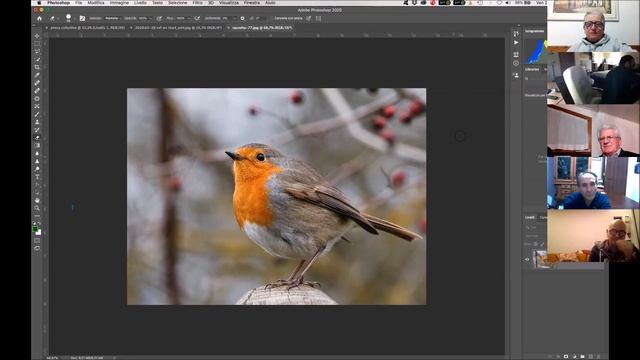Select the Eyedropper tool
This screenshot has height=360, width=640.
point(37,75)
